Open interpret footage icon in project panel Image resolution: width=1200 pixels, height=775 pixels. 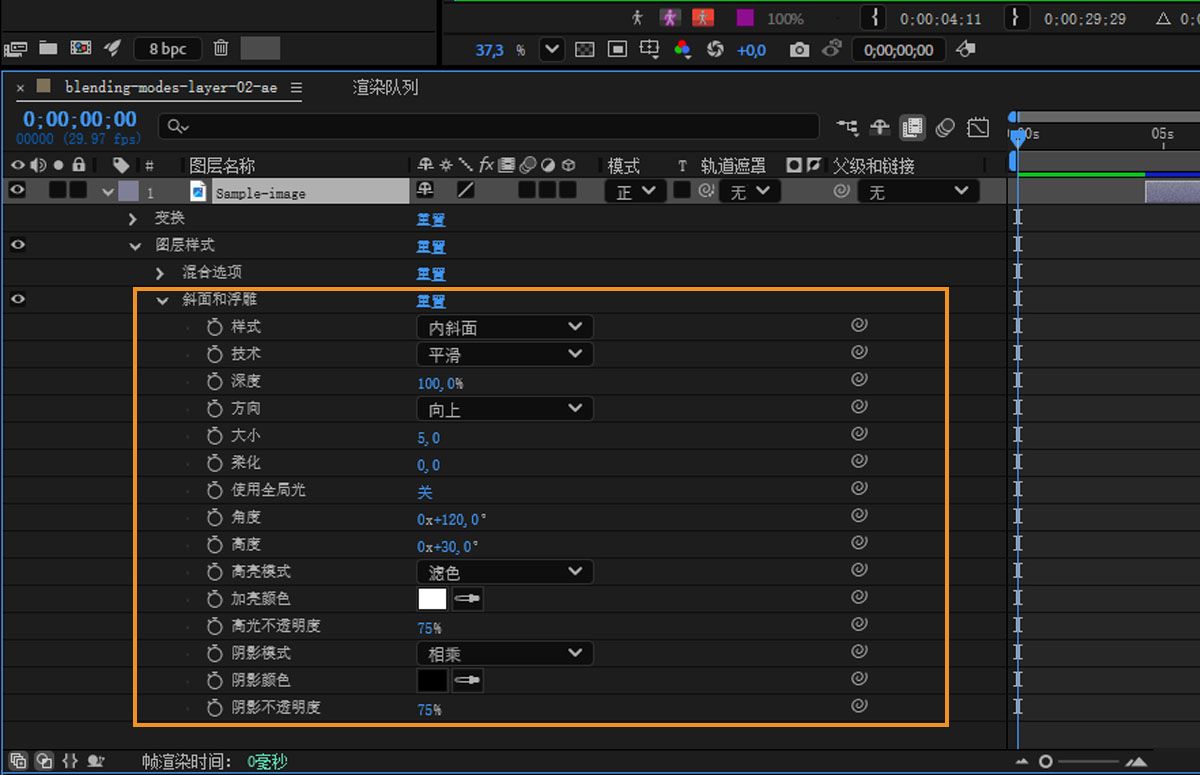click(15, 48)
